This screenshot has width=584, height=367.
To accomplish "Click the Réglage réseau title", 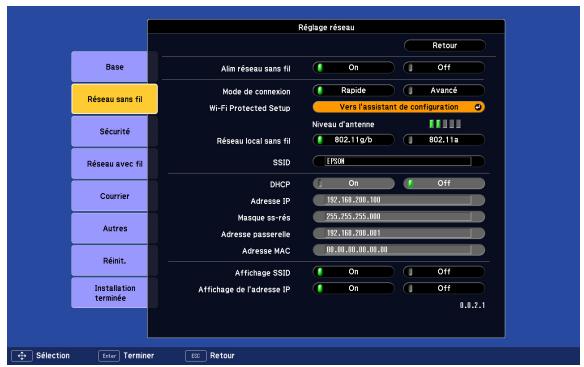I will (x=326, y=27).
